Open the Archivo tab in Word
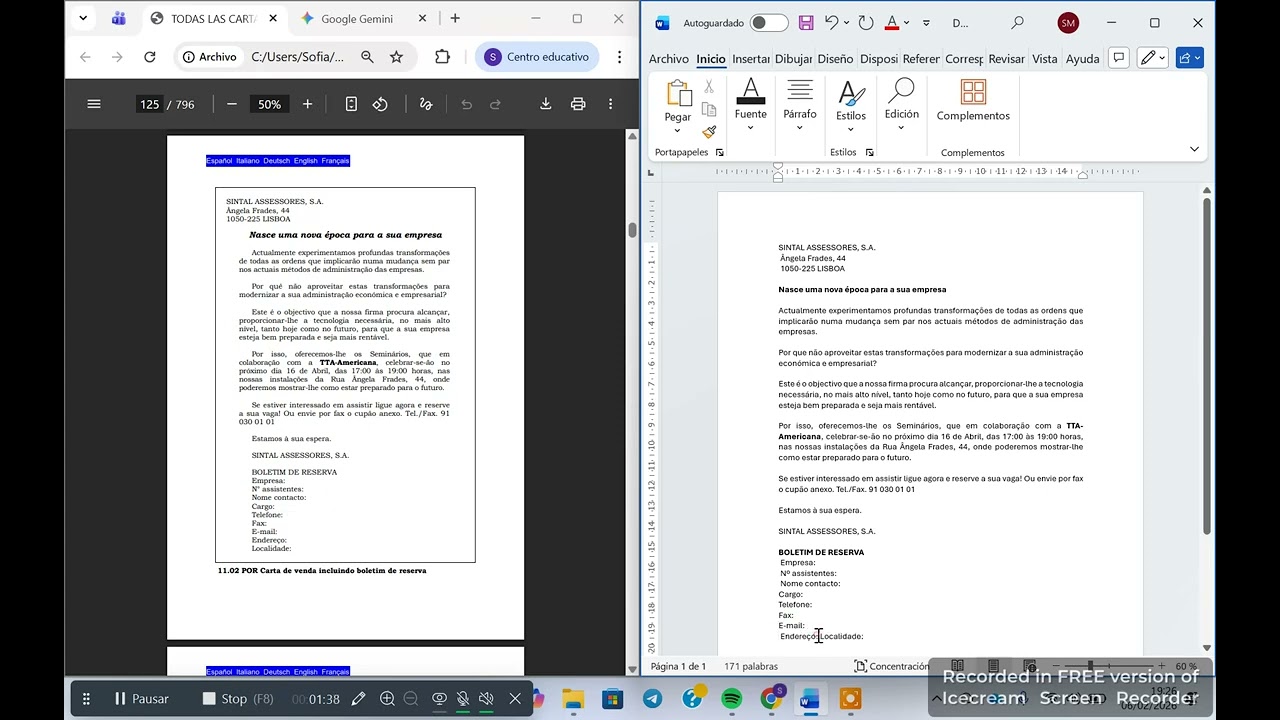The width and height of the screenshot is (1280, 720). 669,59
